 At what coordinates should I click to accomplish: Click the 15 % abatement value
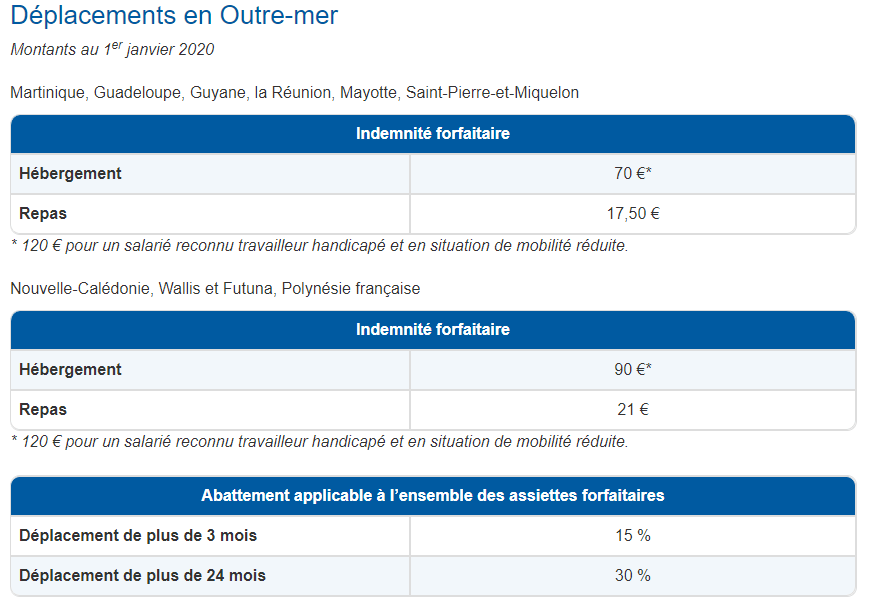(632, 536)
